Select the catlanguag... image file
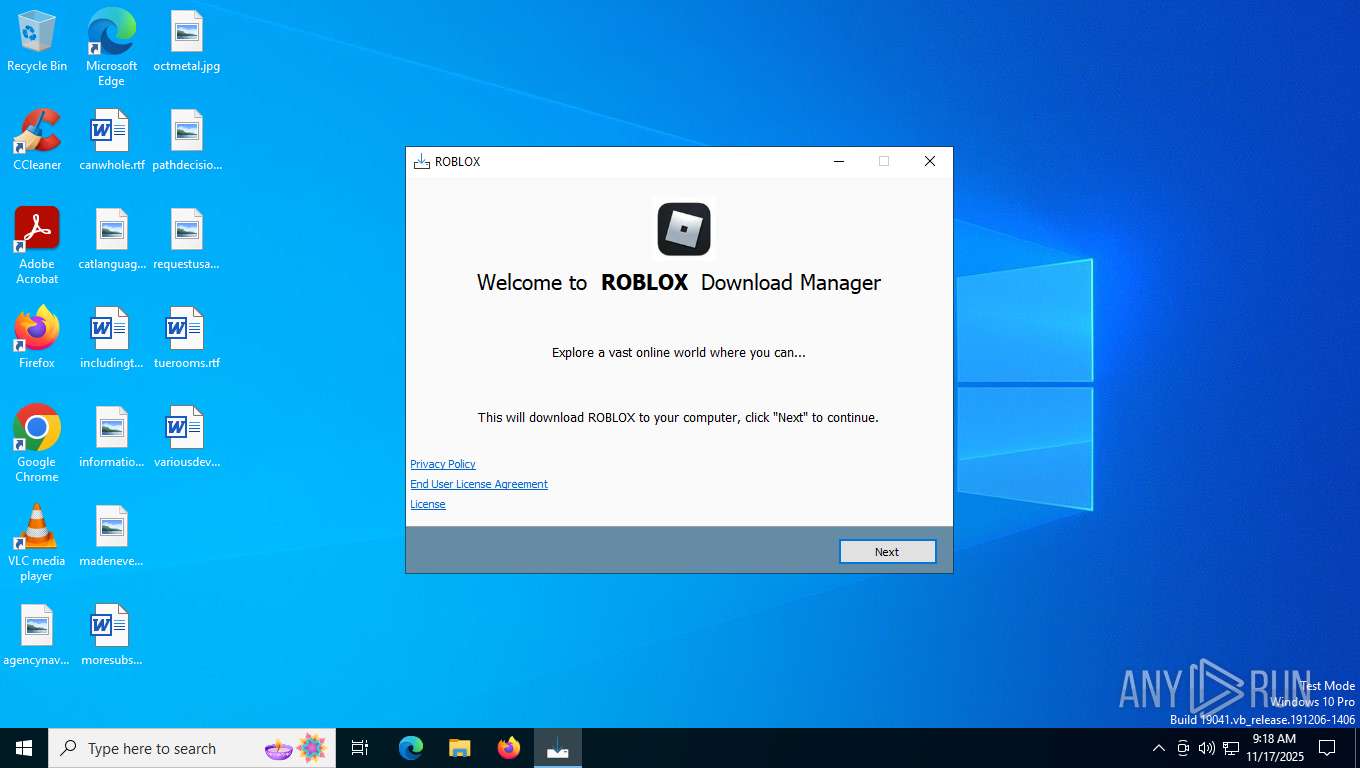Image resolution: width=1360 pixels, height=768 pixels. pos(111,240)
